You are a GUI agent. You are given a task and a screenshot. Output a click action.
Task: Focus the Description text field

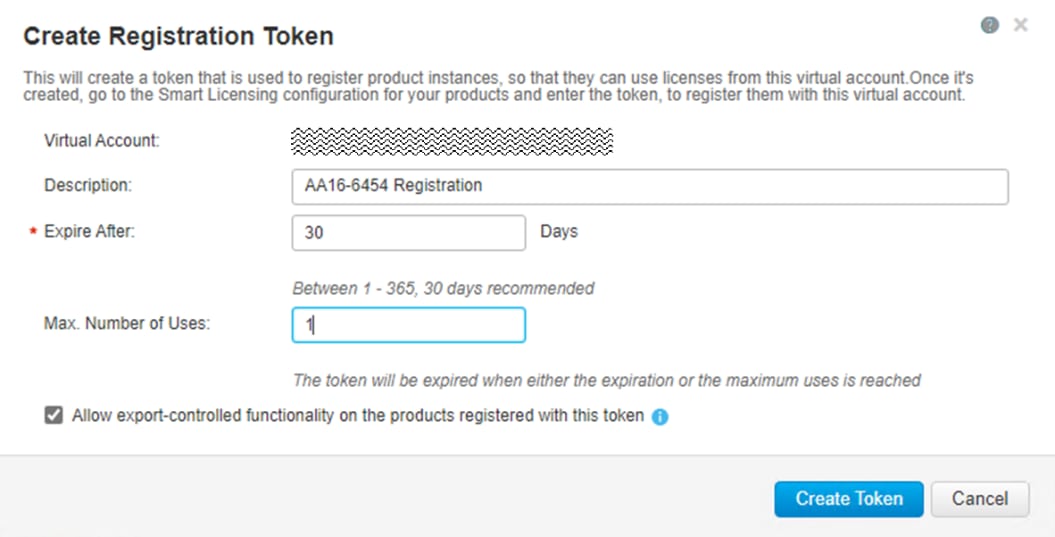pyautogui.click(x=649, y=186)
